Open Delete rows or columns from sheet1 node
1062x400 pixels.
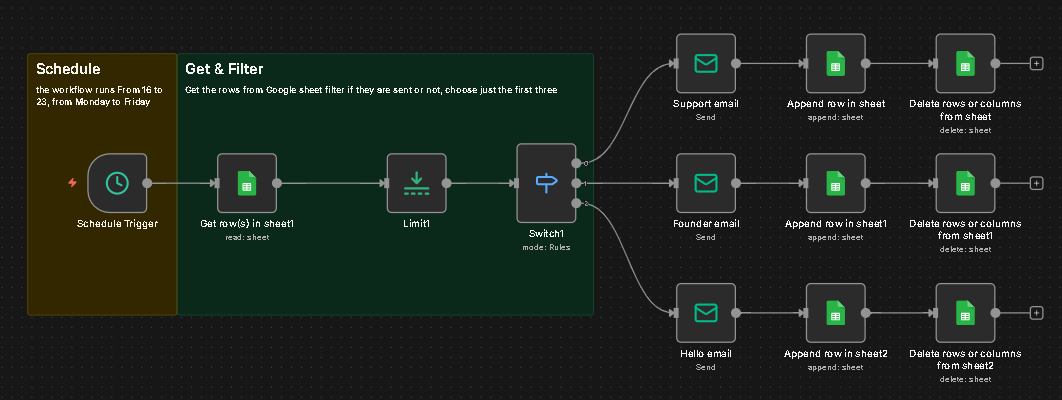965,183
